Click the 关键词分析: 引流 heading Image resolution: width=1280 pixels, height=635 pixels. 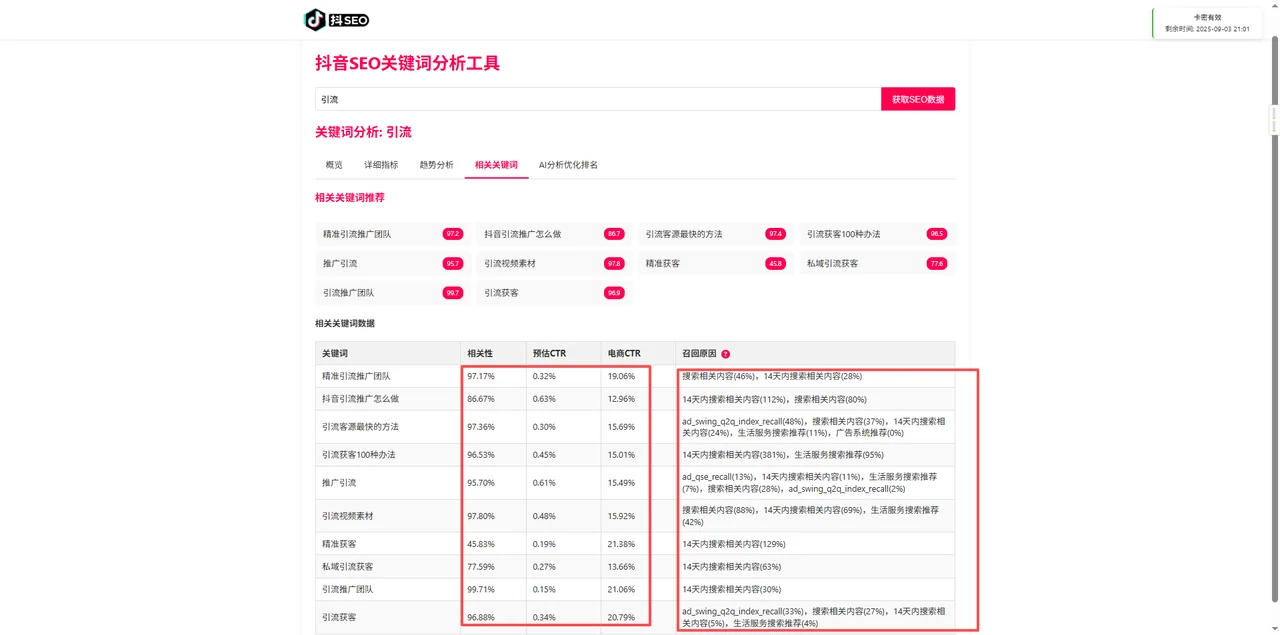[x=363, y=132]
